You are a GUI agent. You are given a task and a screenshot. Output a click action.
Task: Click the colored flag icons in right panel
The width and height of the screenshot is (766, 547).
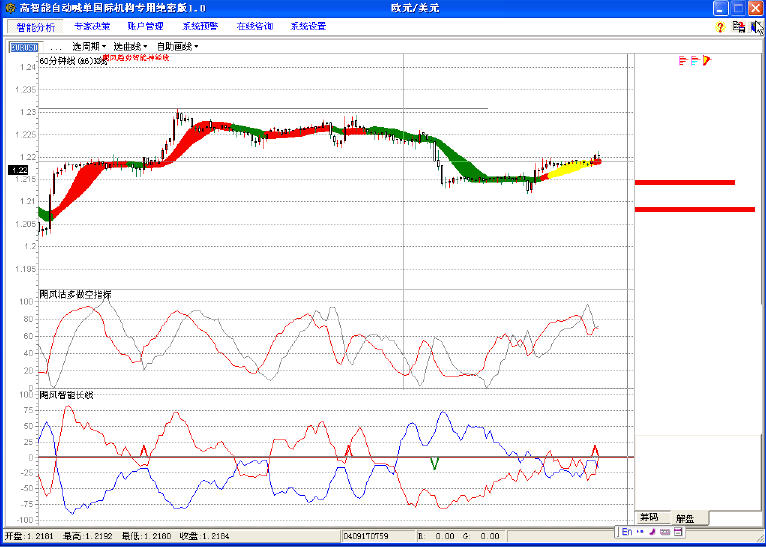click(x=694, y=62)
